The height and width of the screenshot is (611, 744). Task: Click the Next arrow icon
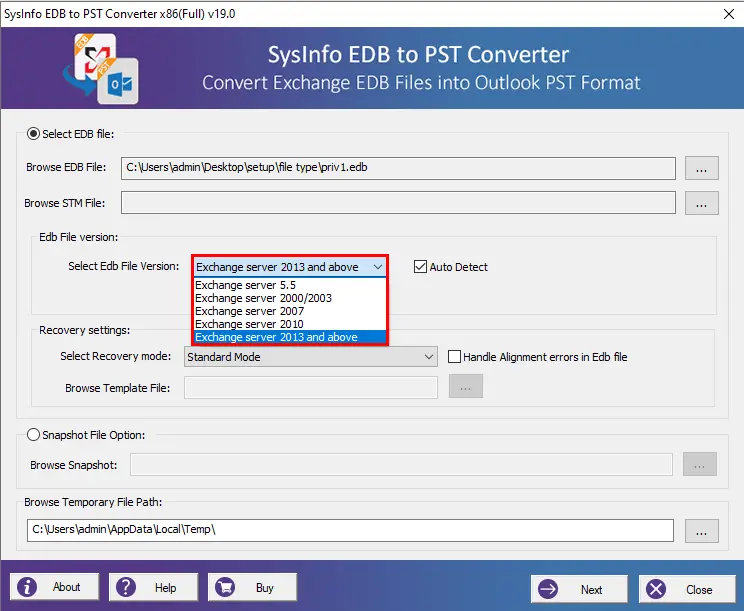[548, 589]
